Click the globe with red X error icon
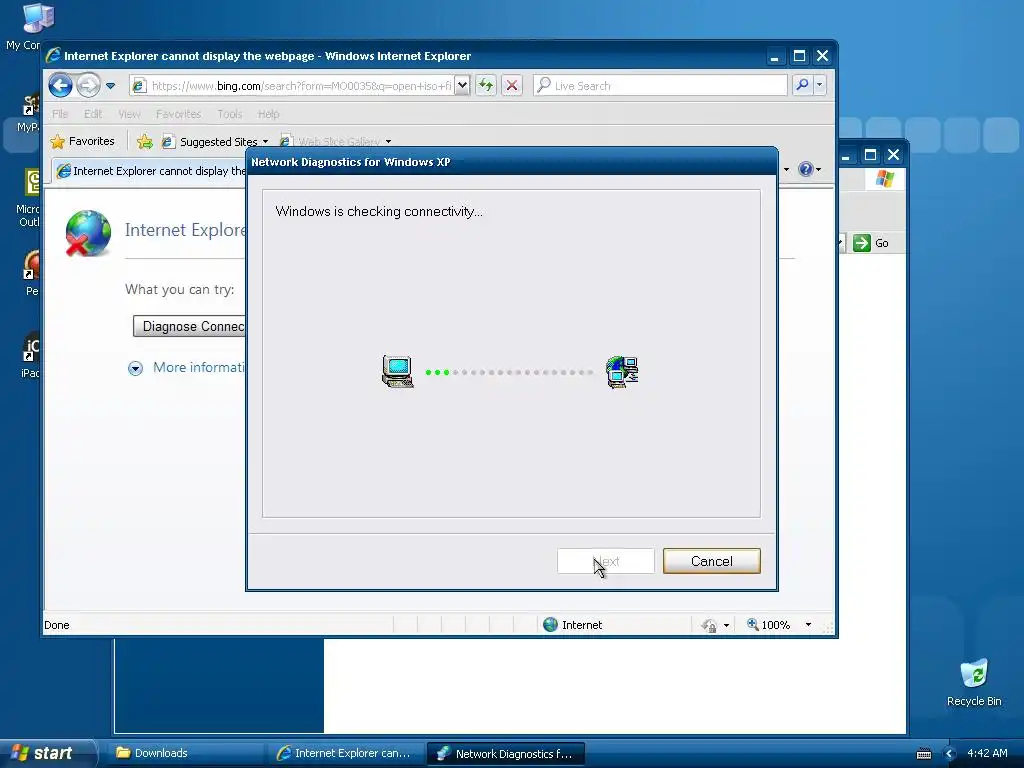The image size is (1024, 768). (x=88, y=233)
